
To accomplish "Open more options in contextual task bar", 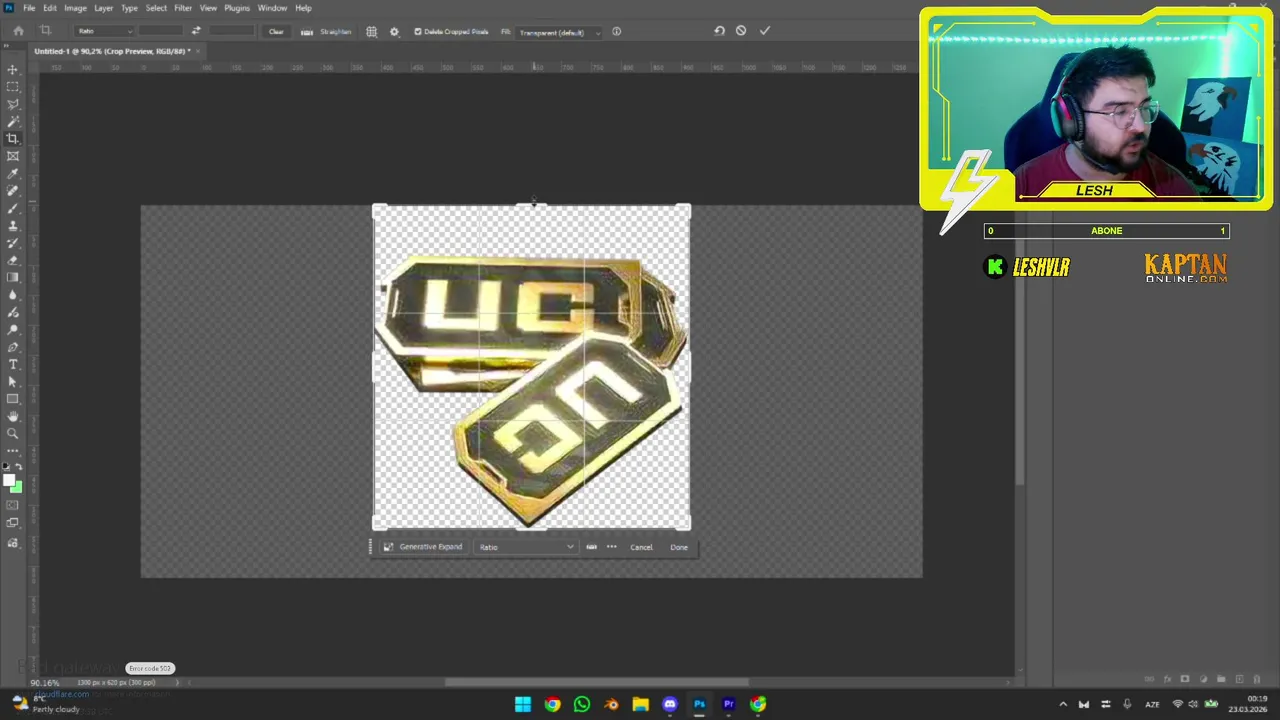I will pyautogui.click(x=612, y=547).
